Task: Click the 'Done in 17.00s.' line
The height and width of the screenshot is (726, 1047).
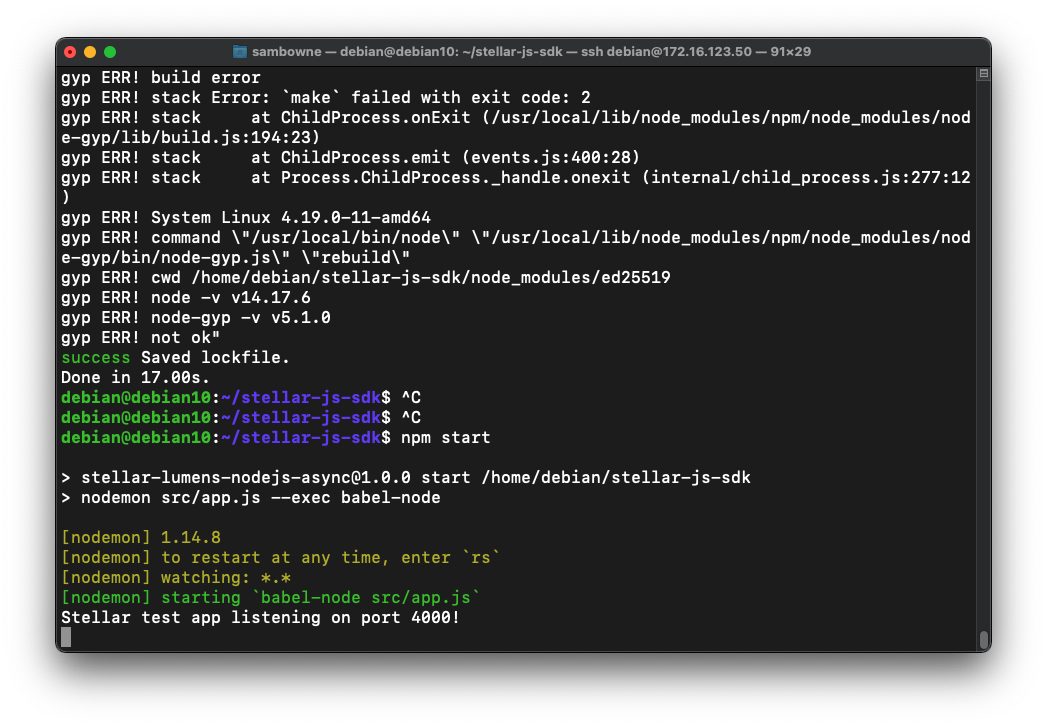Action: [x=136, y=378]
